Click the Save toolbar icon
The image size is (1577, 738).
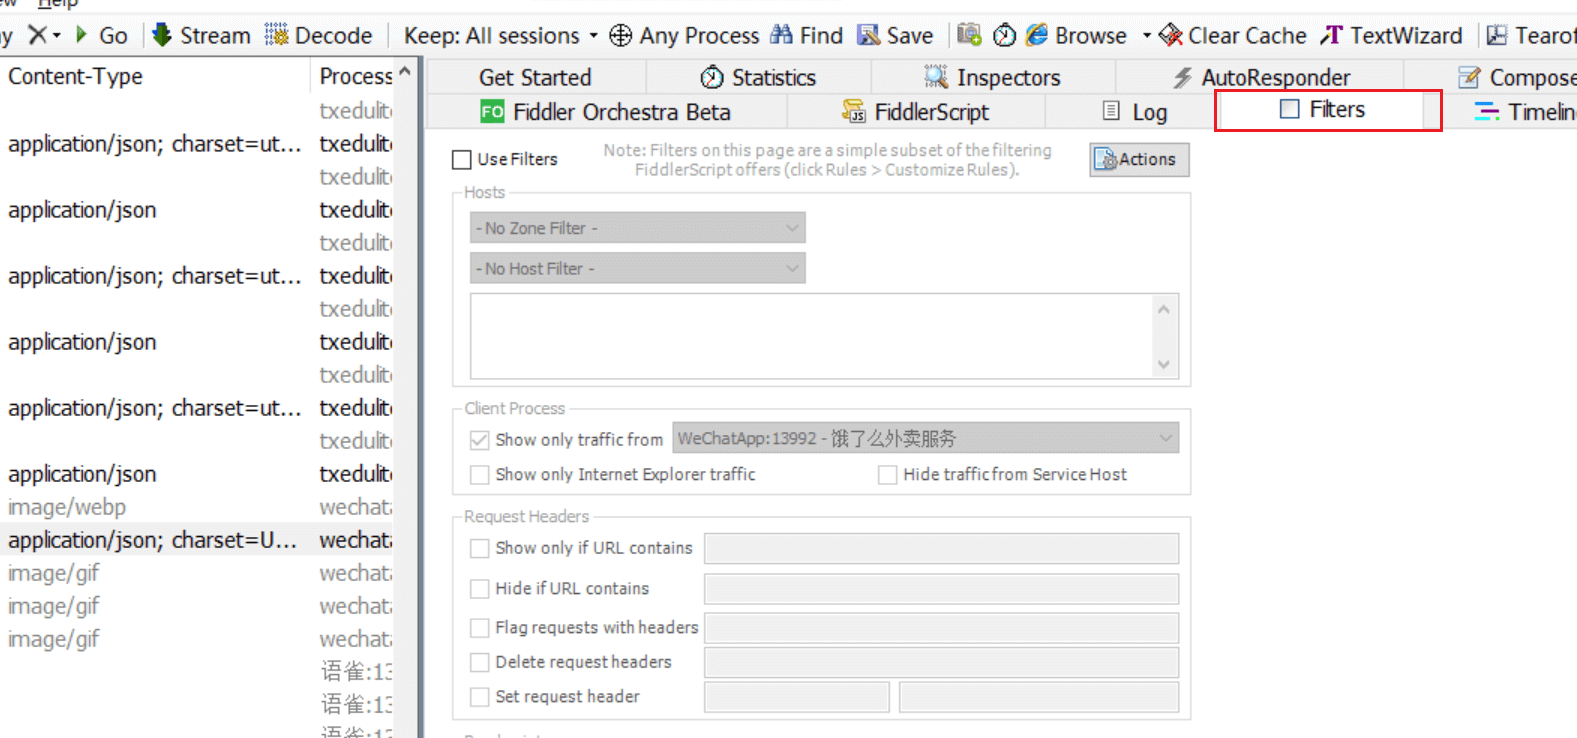pos(869,35)
